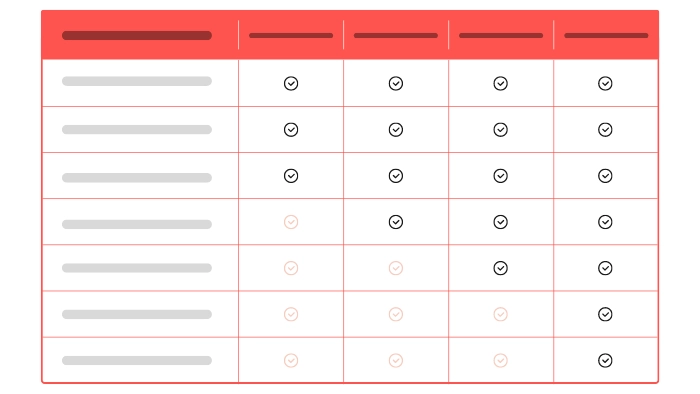Viewport: 700px width, 394px height.
Task: Click the gray feature label in the first row
Action: point(137,81)
